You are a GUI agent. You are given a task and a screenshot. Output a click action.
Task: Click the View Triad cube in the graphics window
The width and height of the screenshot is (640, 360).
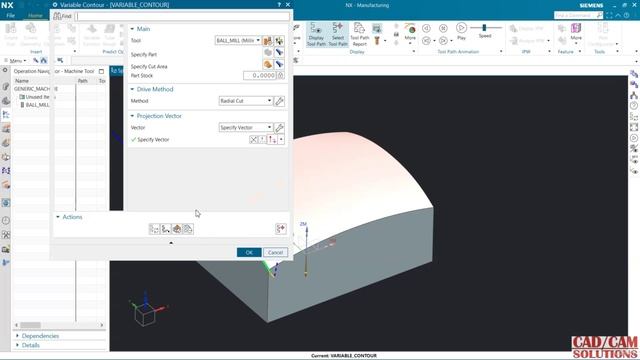[x=144, y=314]
